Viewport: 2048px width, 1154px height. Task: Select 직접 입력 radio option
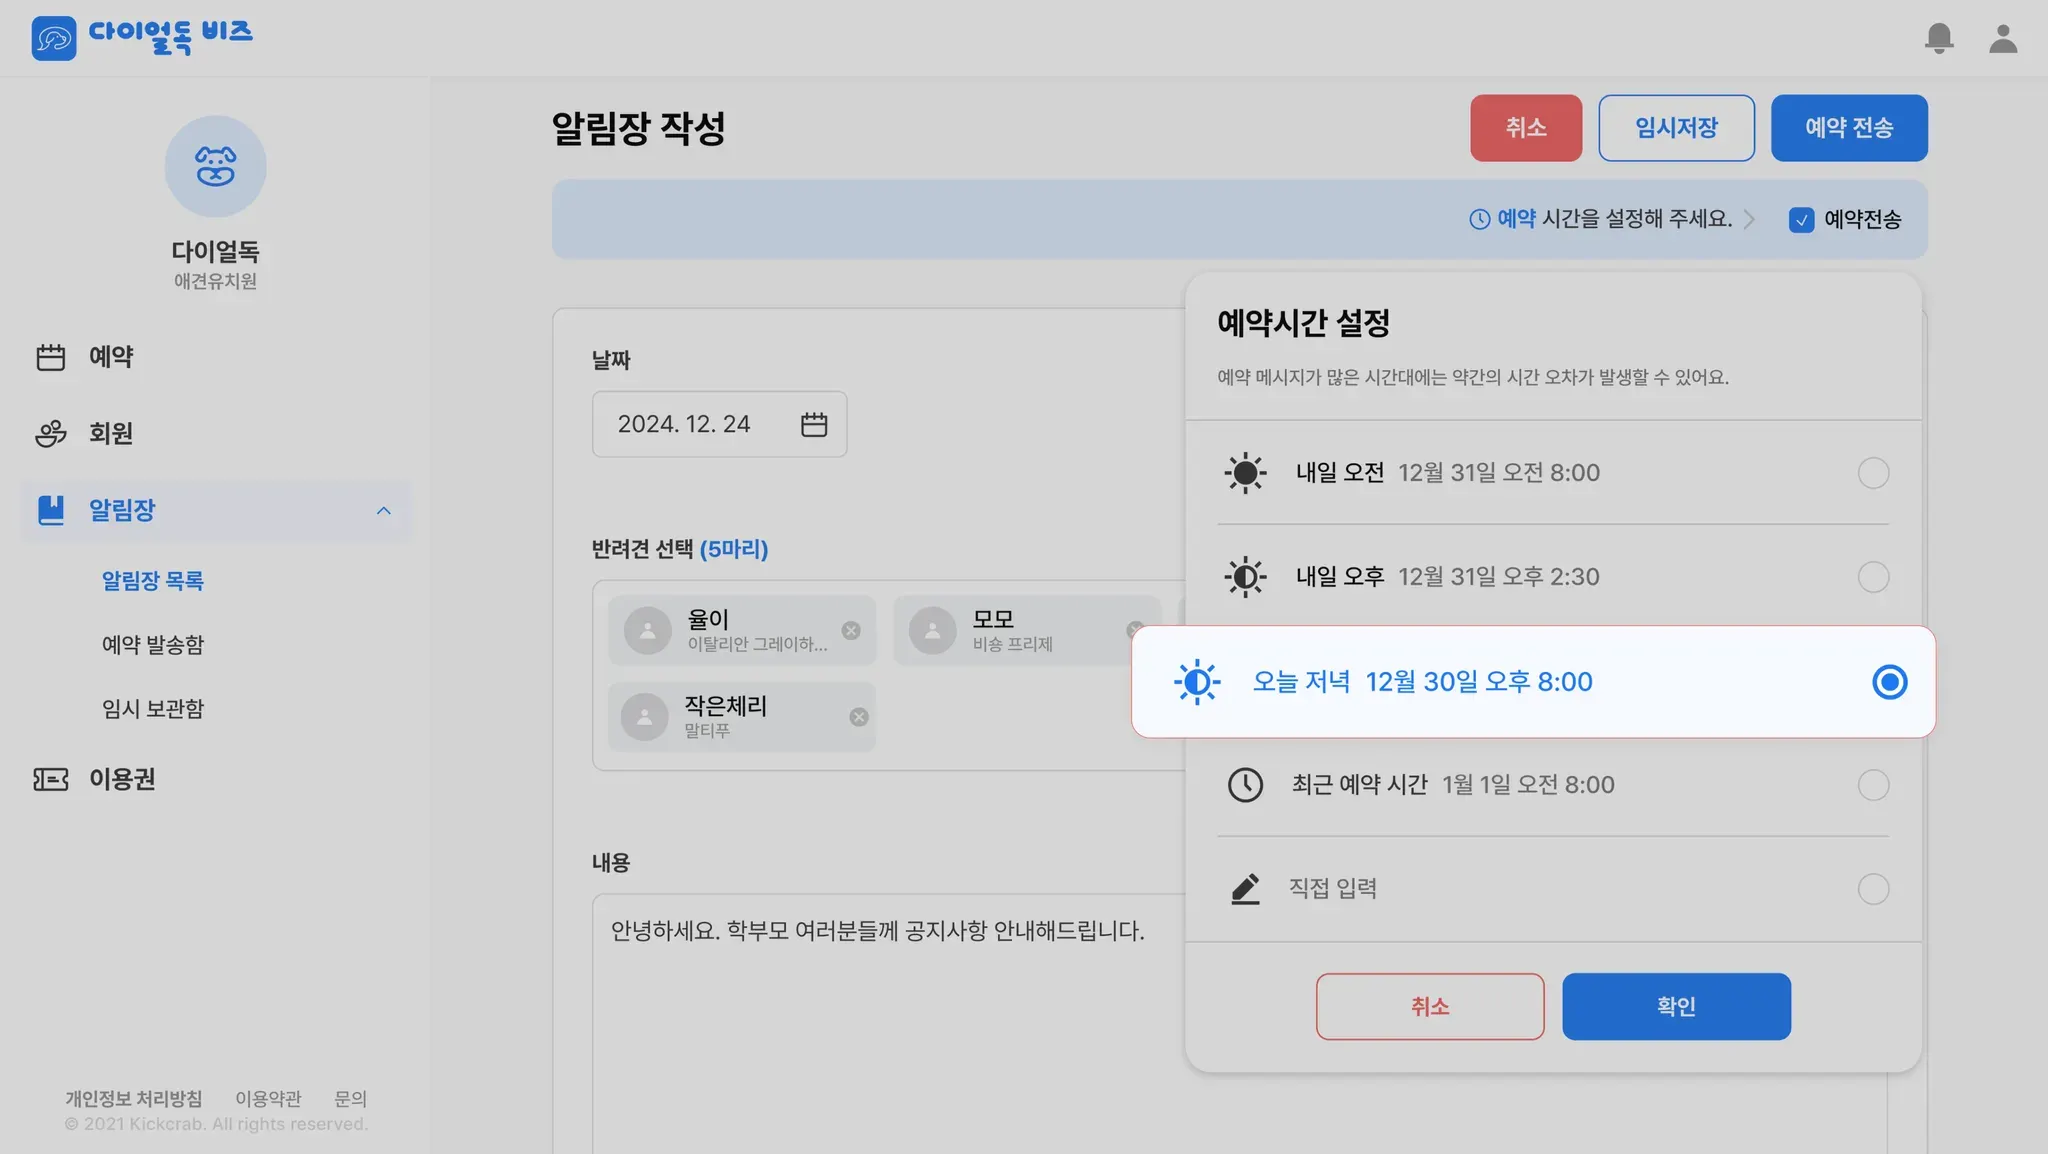point(1873,889)
